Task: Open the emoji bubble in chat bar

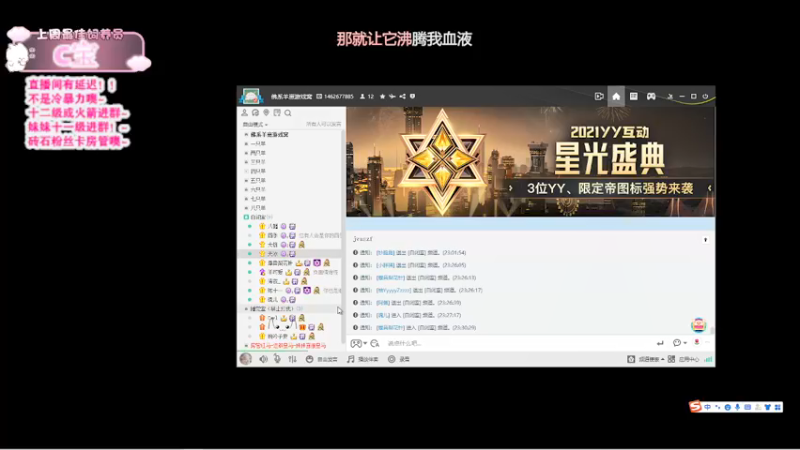Action: tap(677, 343)
